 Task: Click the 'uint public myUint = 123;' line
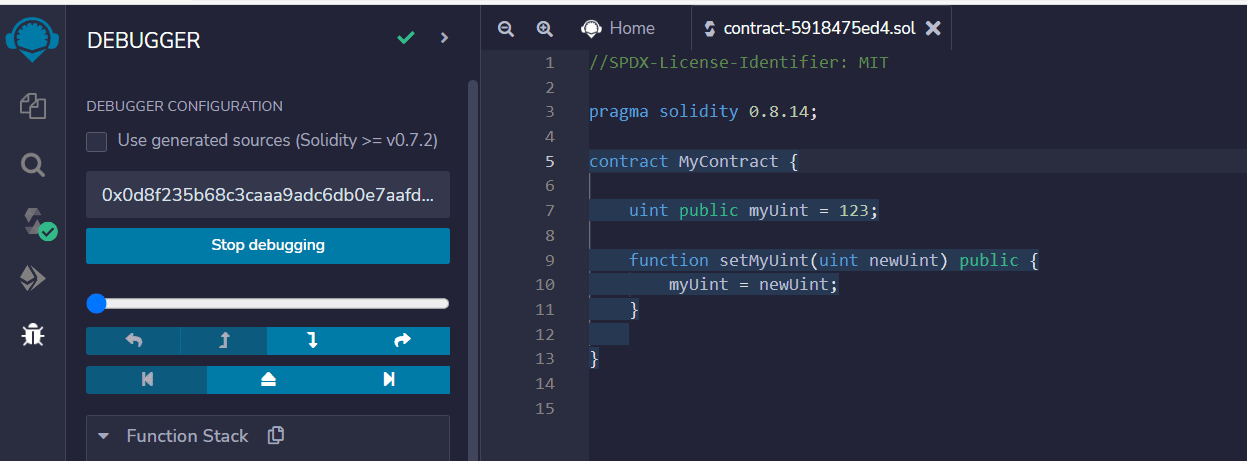753,211
